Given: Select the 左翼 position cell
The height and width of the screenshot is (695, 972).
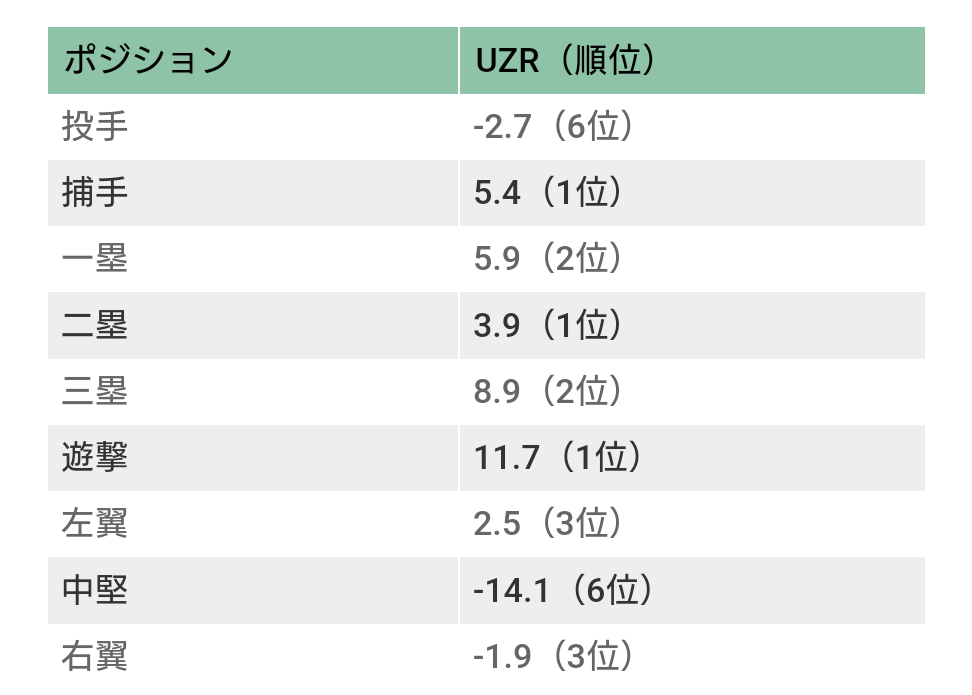Looking at the screenshot, I should click(x=253, y=524).
